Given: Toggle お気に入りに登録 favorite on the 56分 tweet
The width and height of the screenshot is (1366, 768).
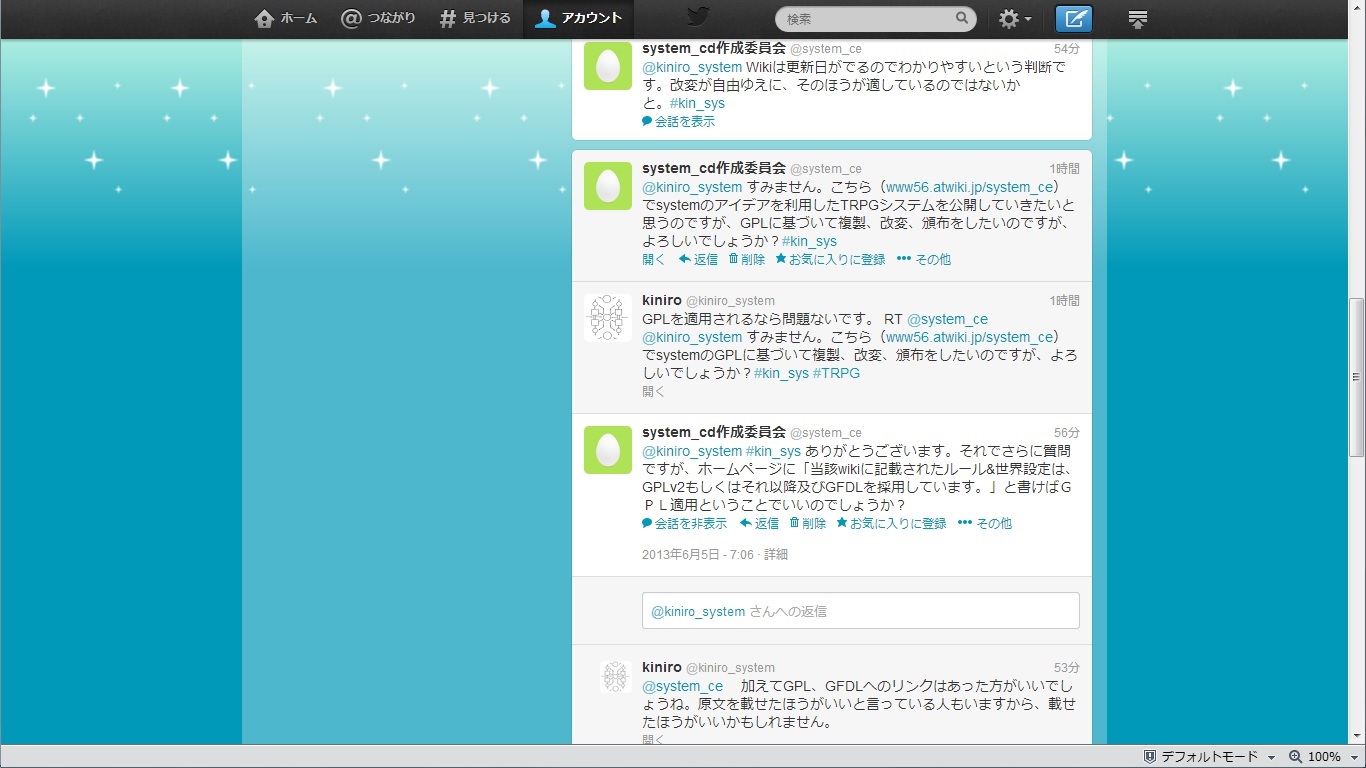Looking at the screenshot, I should tap(891, 523).
